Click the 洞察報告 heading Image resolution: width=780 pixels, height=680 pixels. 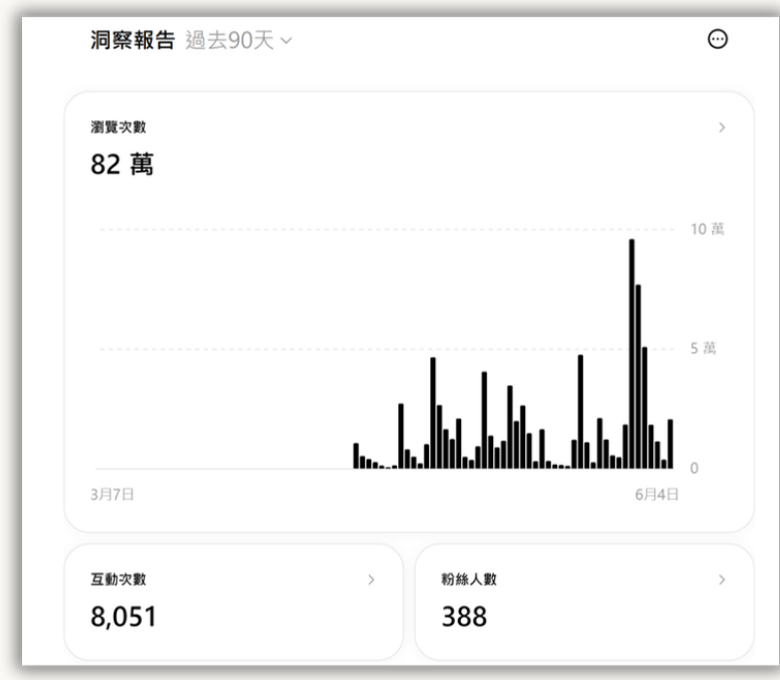[x=132, y=40]
